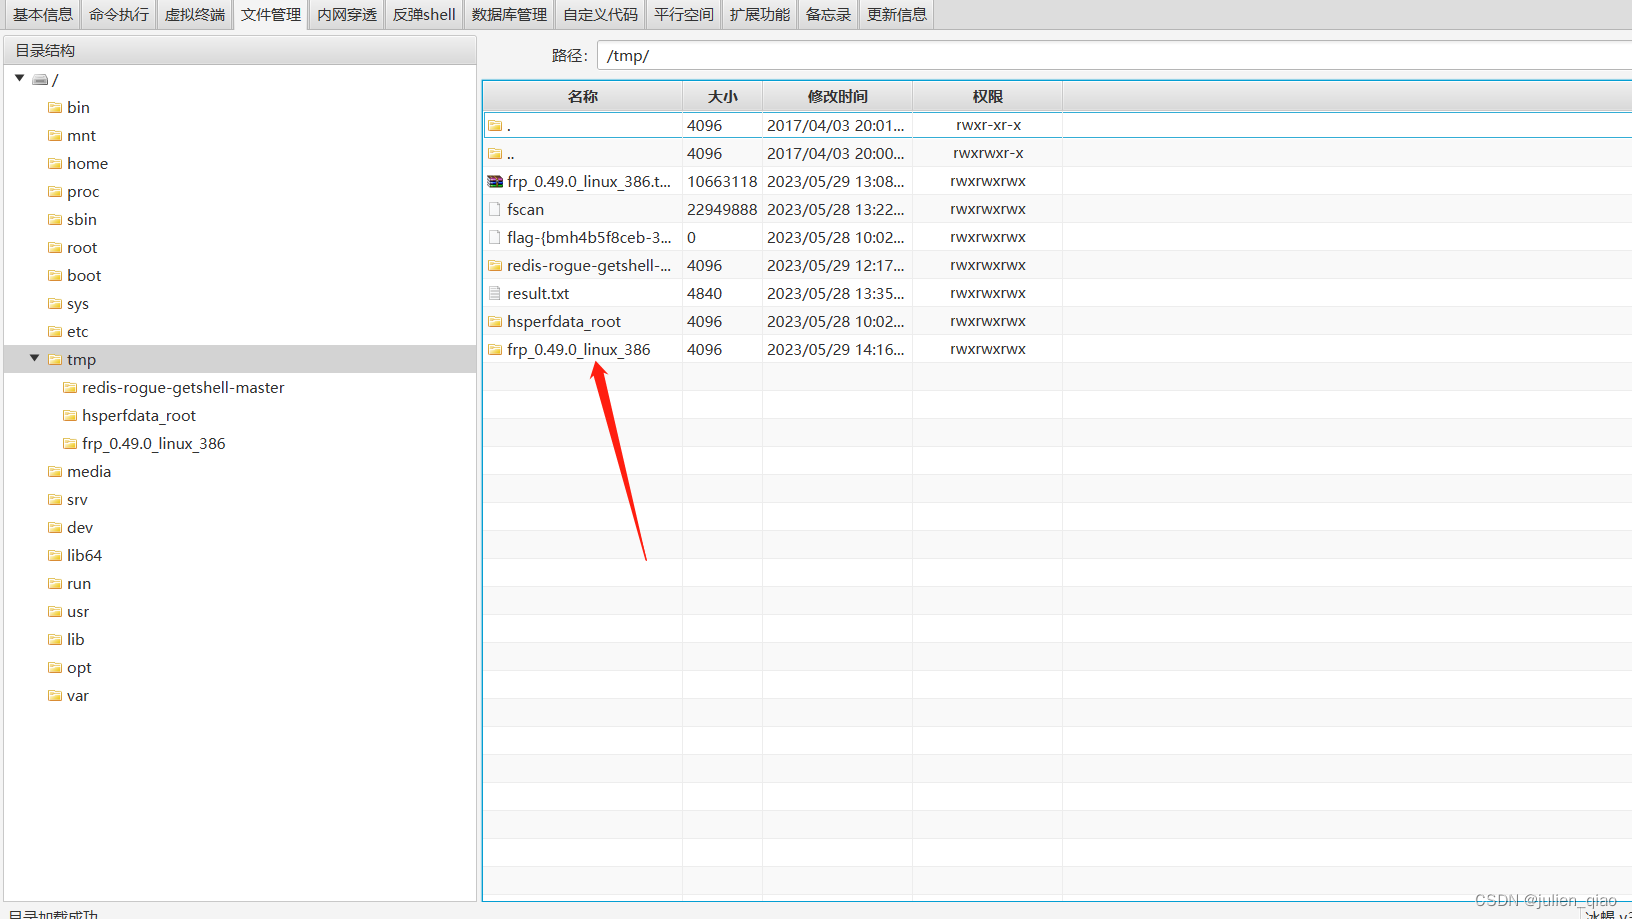
Task: Select the parent directory '..' row
Action: click(1057, 153)
